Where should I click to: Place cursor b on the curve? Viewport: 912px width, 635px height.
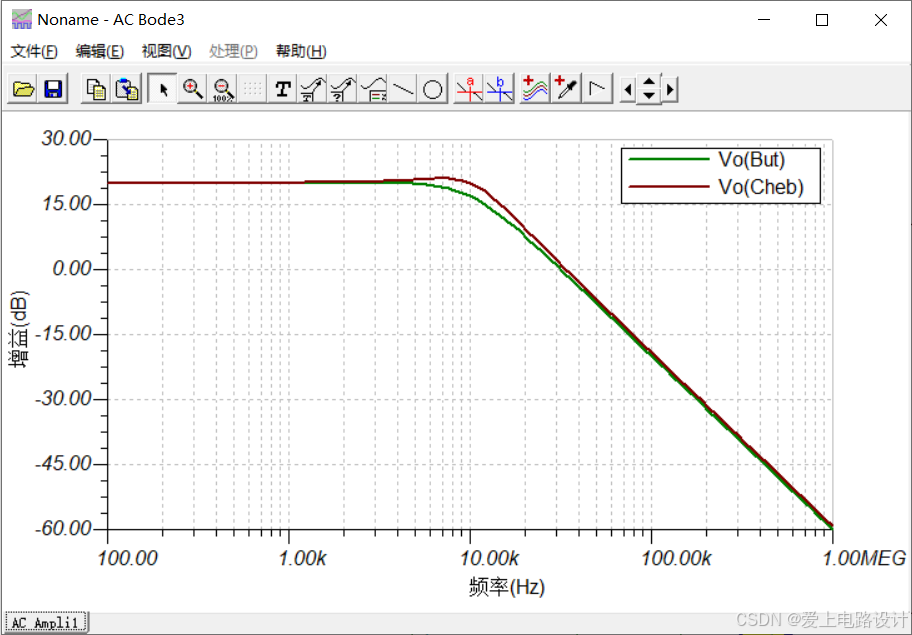(499, 89)
